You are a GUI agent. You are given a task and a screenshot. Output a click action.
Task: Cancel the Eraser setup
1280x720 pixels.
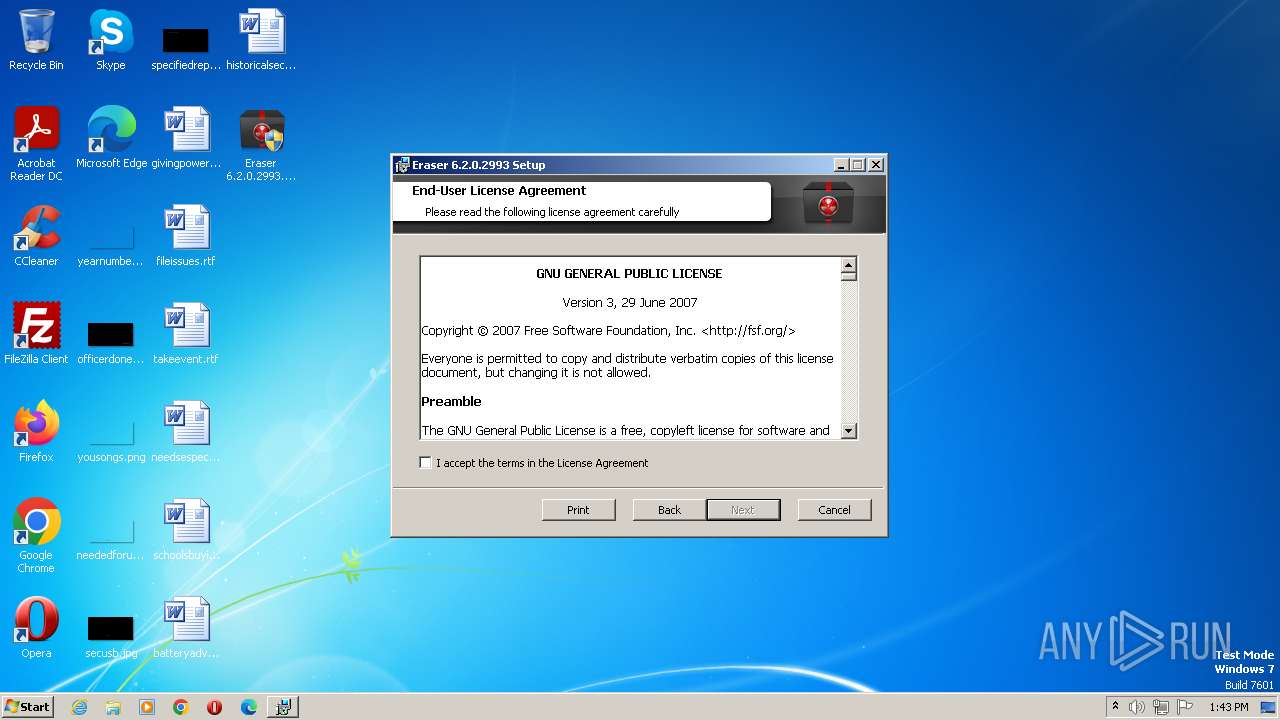(x=834, y=510)
